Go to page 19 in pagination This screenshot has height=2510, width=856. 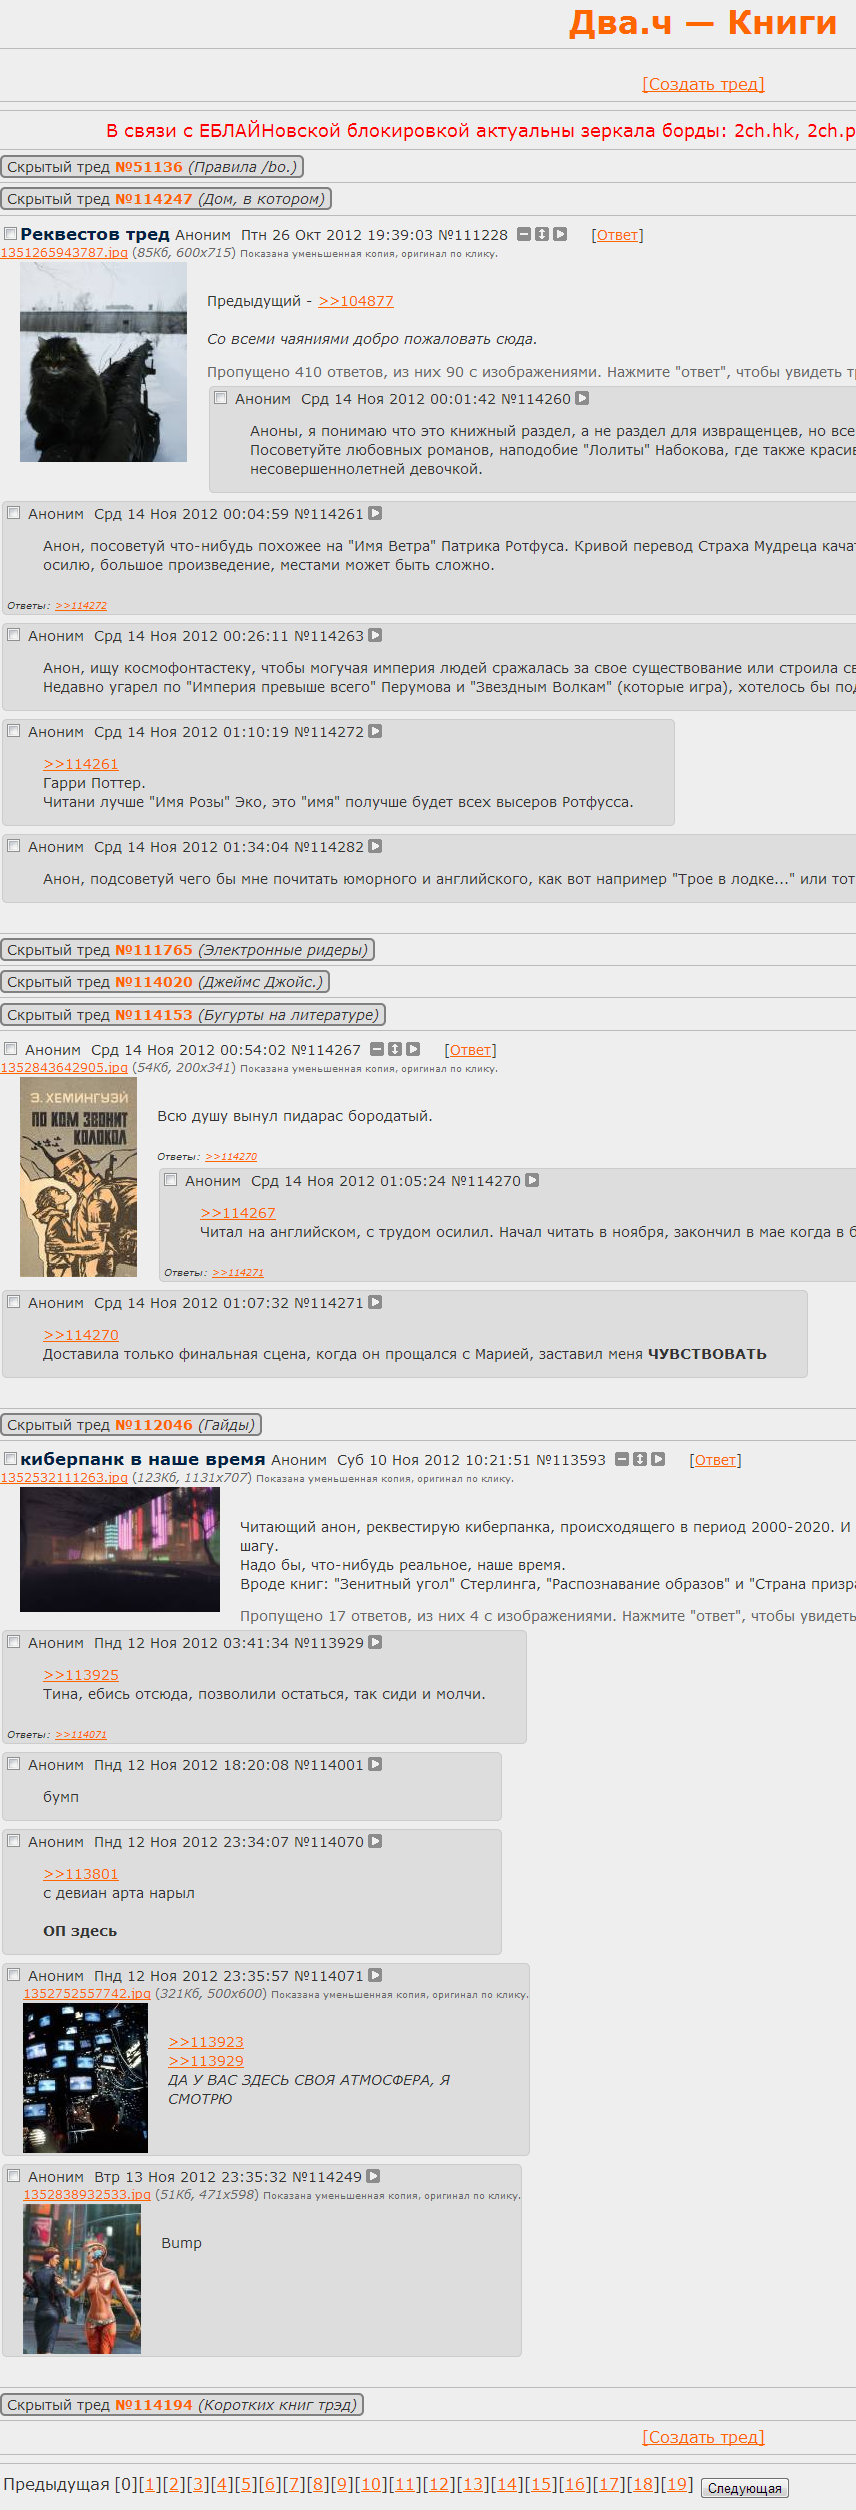[677, 2484]
